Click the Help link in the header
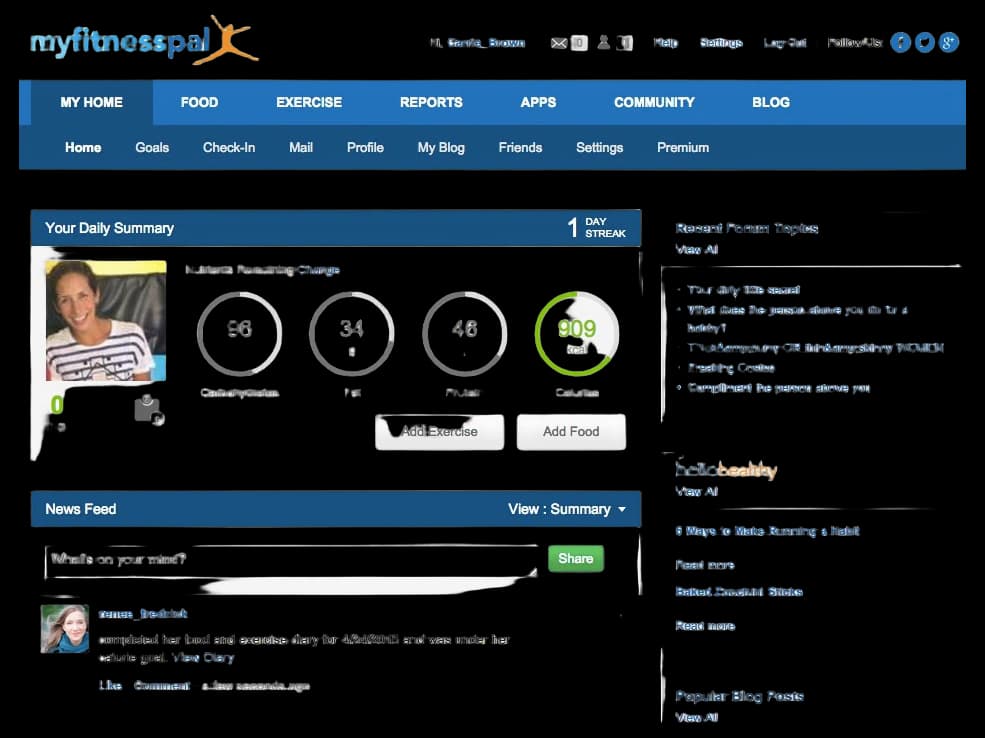The width and height of the screenshot is (985, 738). tap(665, 43)
